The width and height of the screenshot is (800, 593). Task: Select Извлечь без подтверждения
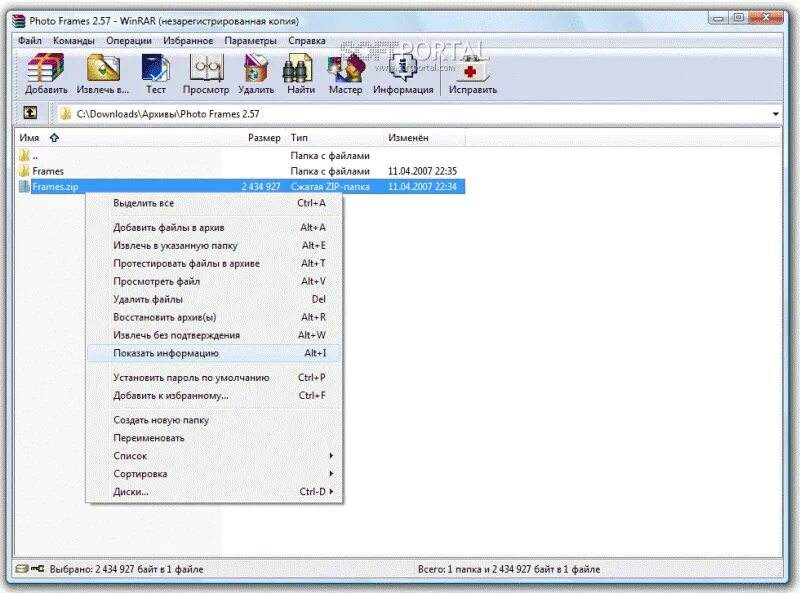coord(214,335)
